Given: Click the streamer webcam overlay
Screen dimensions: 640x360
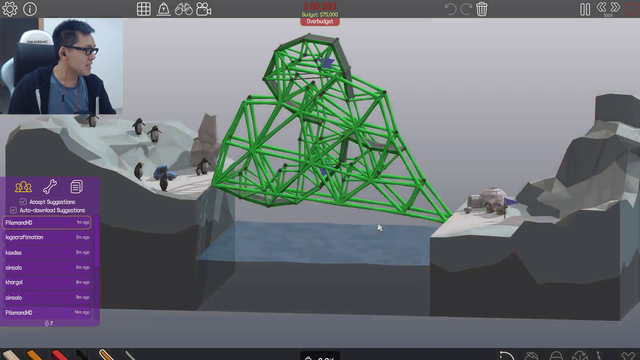Looking at the screenshot, I should pos(62,66).
